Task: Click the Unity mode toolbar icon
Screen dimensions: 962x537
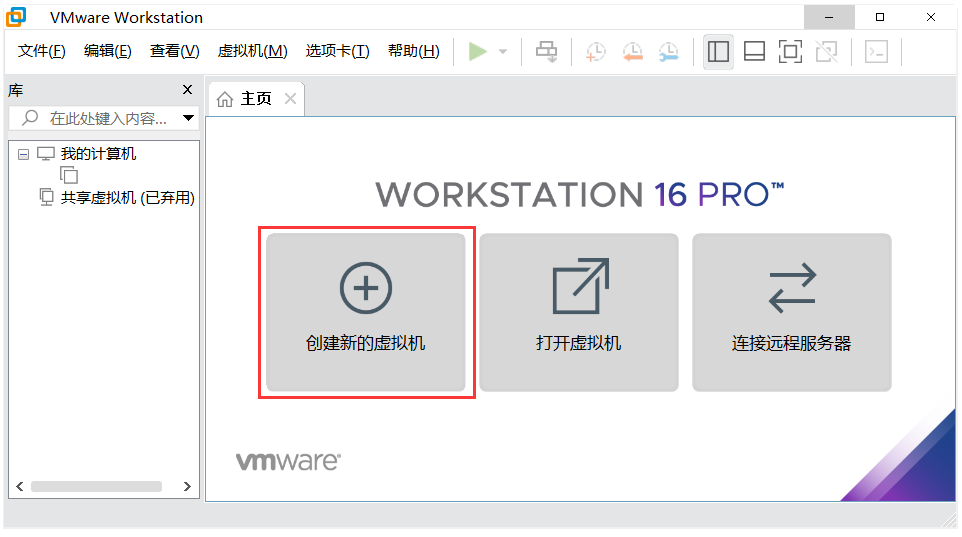Action: click(x=826, y=52)
